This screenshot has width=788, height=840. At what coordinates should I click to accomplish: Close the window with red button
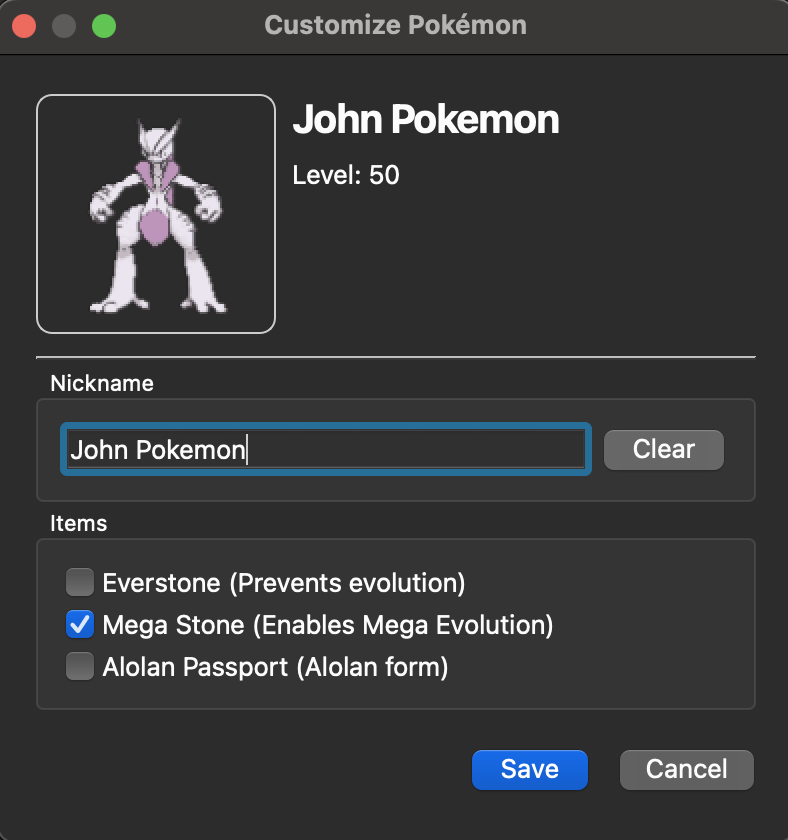click(x=24, y=25)
